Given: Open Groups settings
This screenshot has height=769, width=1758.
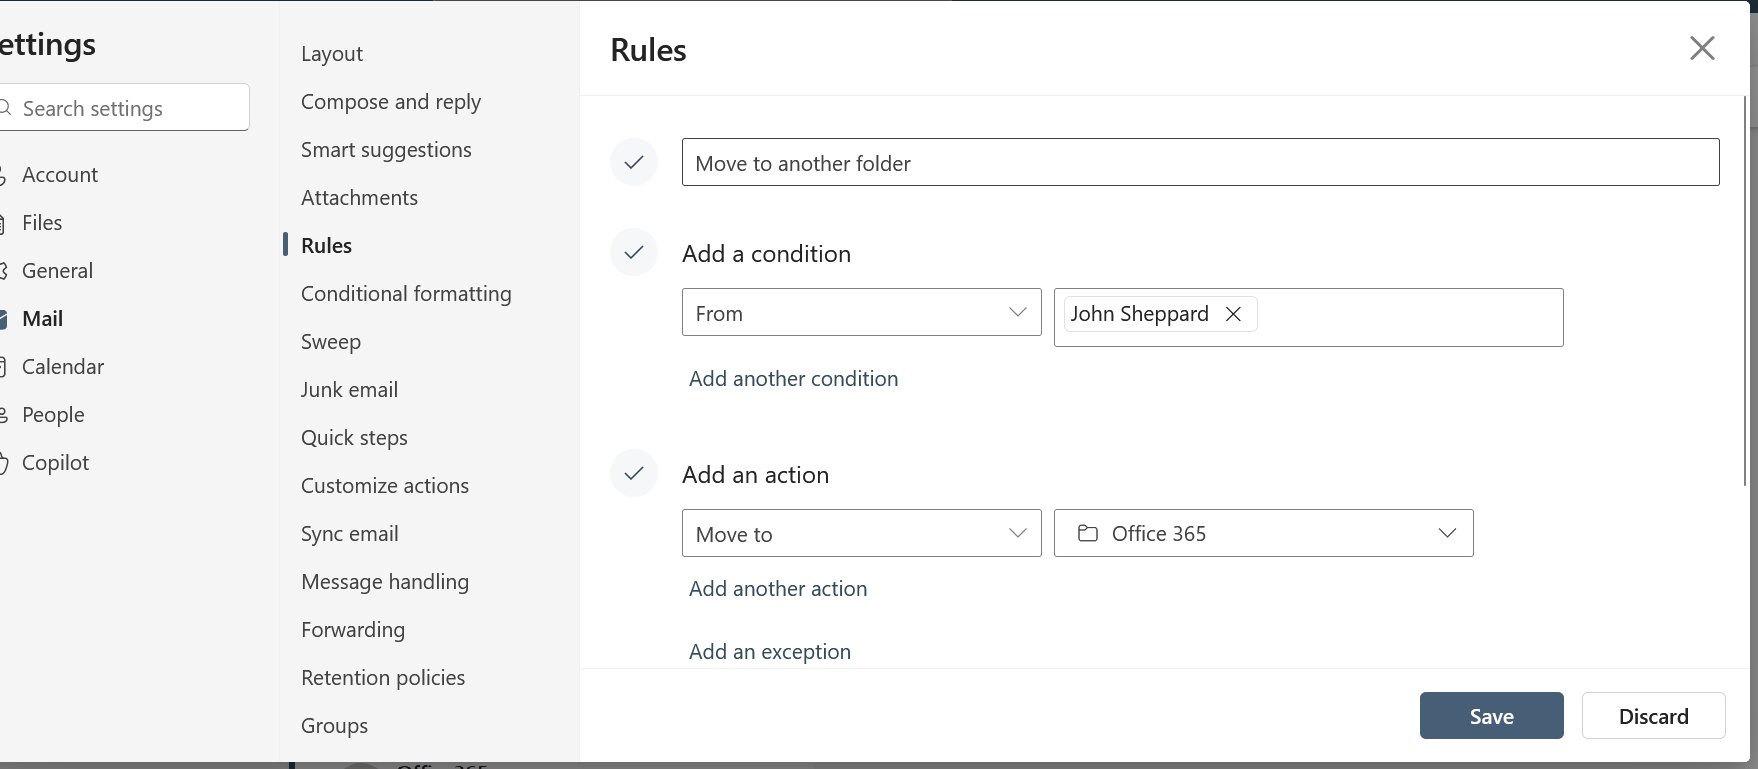Looking at the screenshot, I should [334, 726].
